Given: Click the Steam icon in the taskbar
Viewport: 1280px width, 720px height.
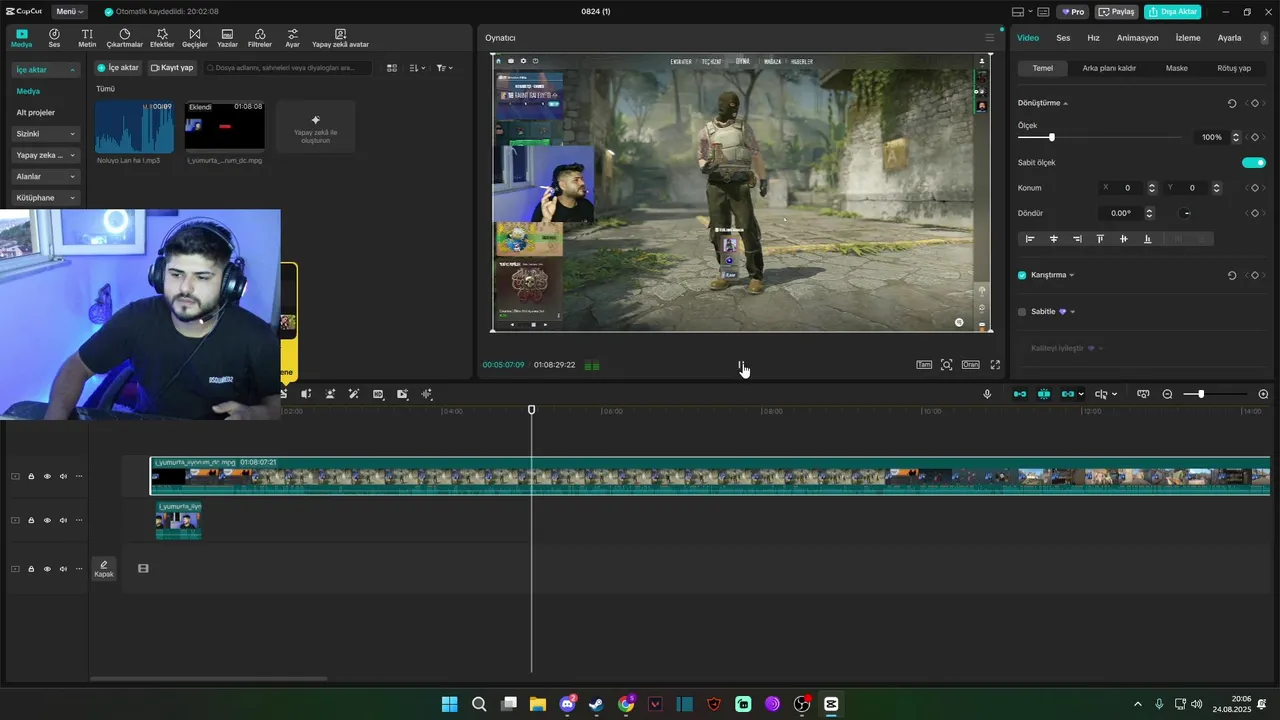Looking at the screenshot, I should pyautogui.click(x=596, y=704).
